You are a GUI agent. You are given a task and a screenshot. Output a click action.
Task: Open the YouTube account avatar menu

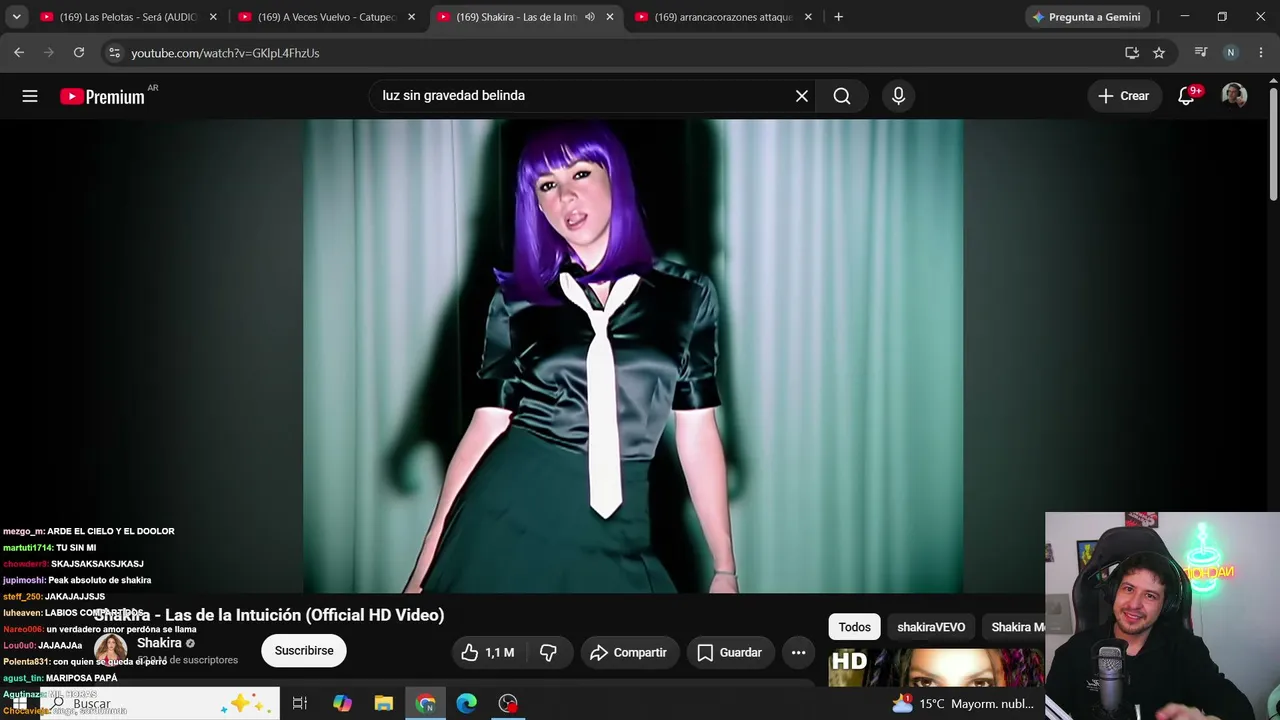pyautogui.click(x=1234, y=96)
